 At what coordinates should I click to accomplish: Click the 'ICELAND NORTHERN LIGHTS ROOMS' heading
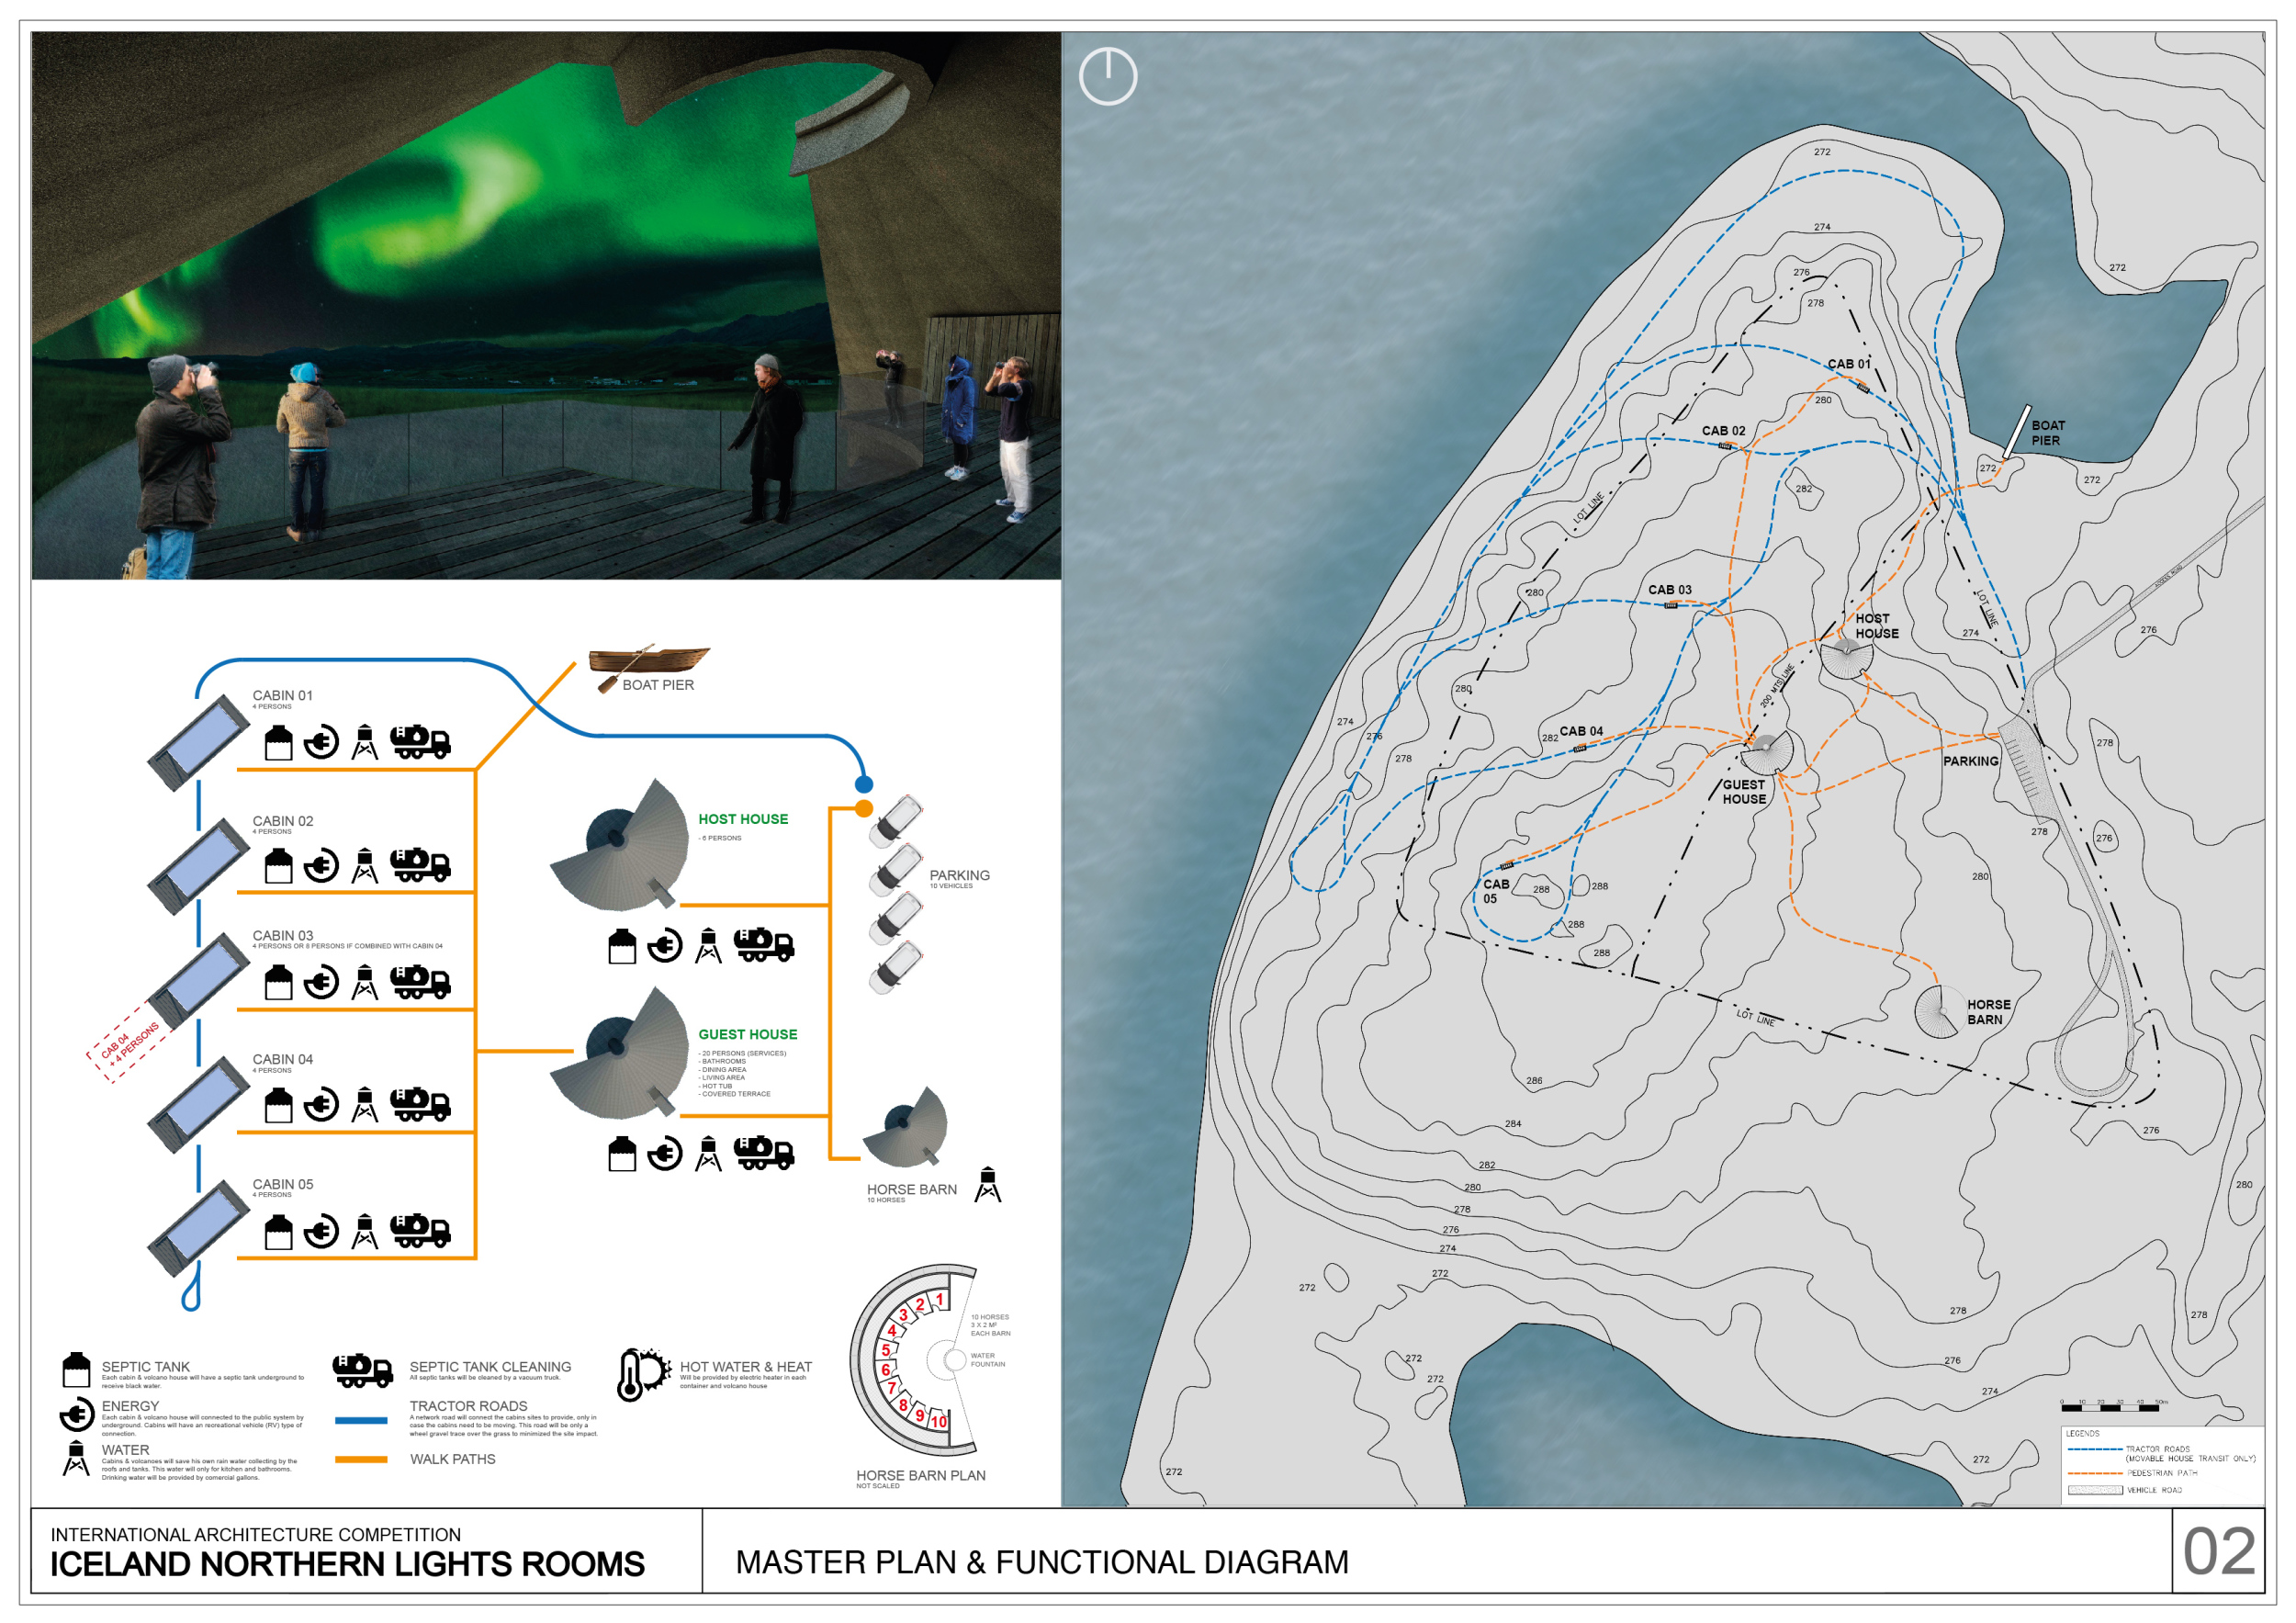[347, 1564]
